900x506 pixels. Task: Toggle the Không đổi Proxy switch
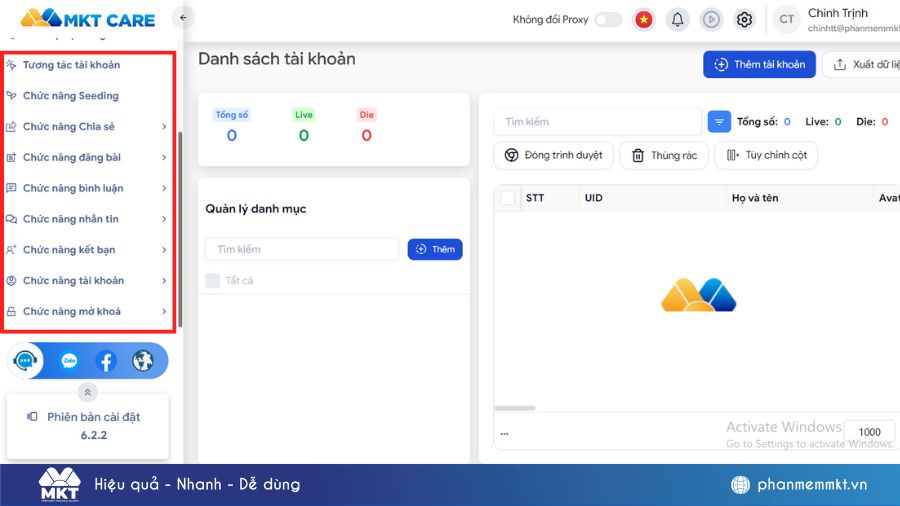(607, 19)
